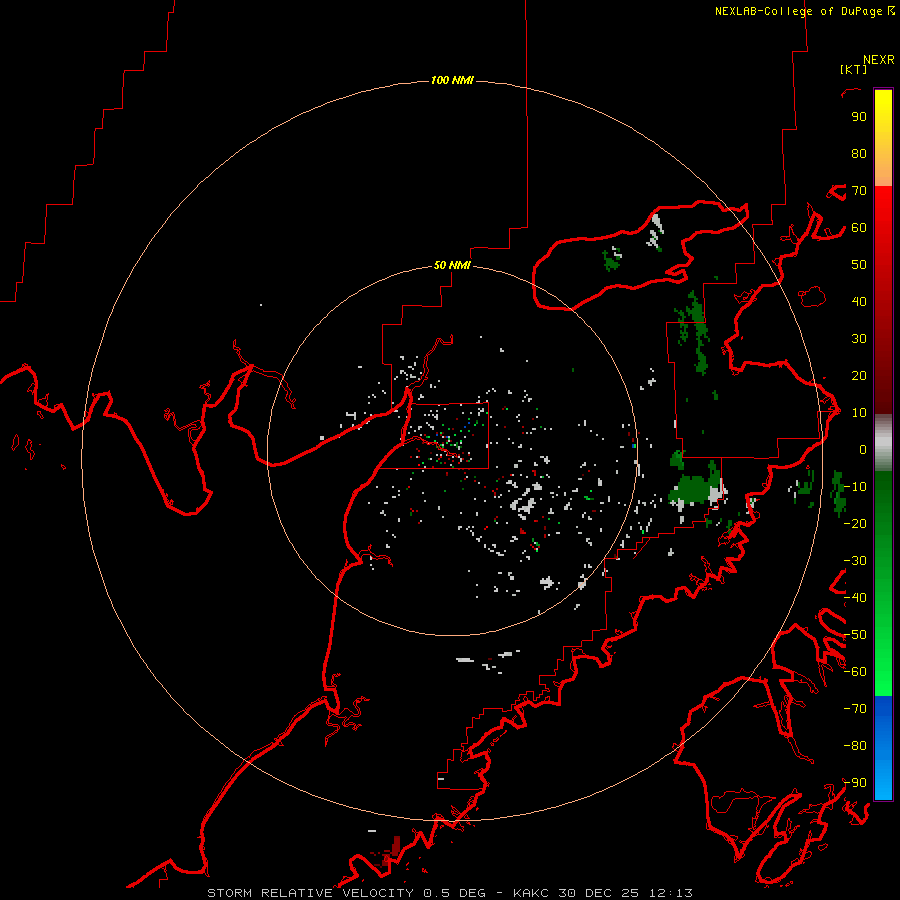Click the 80 value on velocity scale

coord(859,154)
